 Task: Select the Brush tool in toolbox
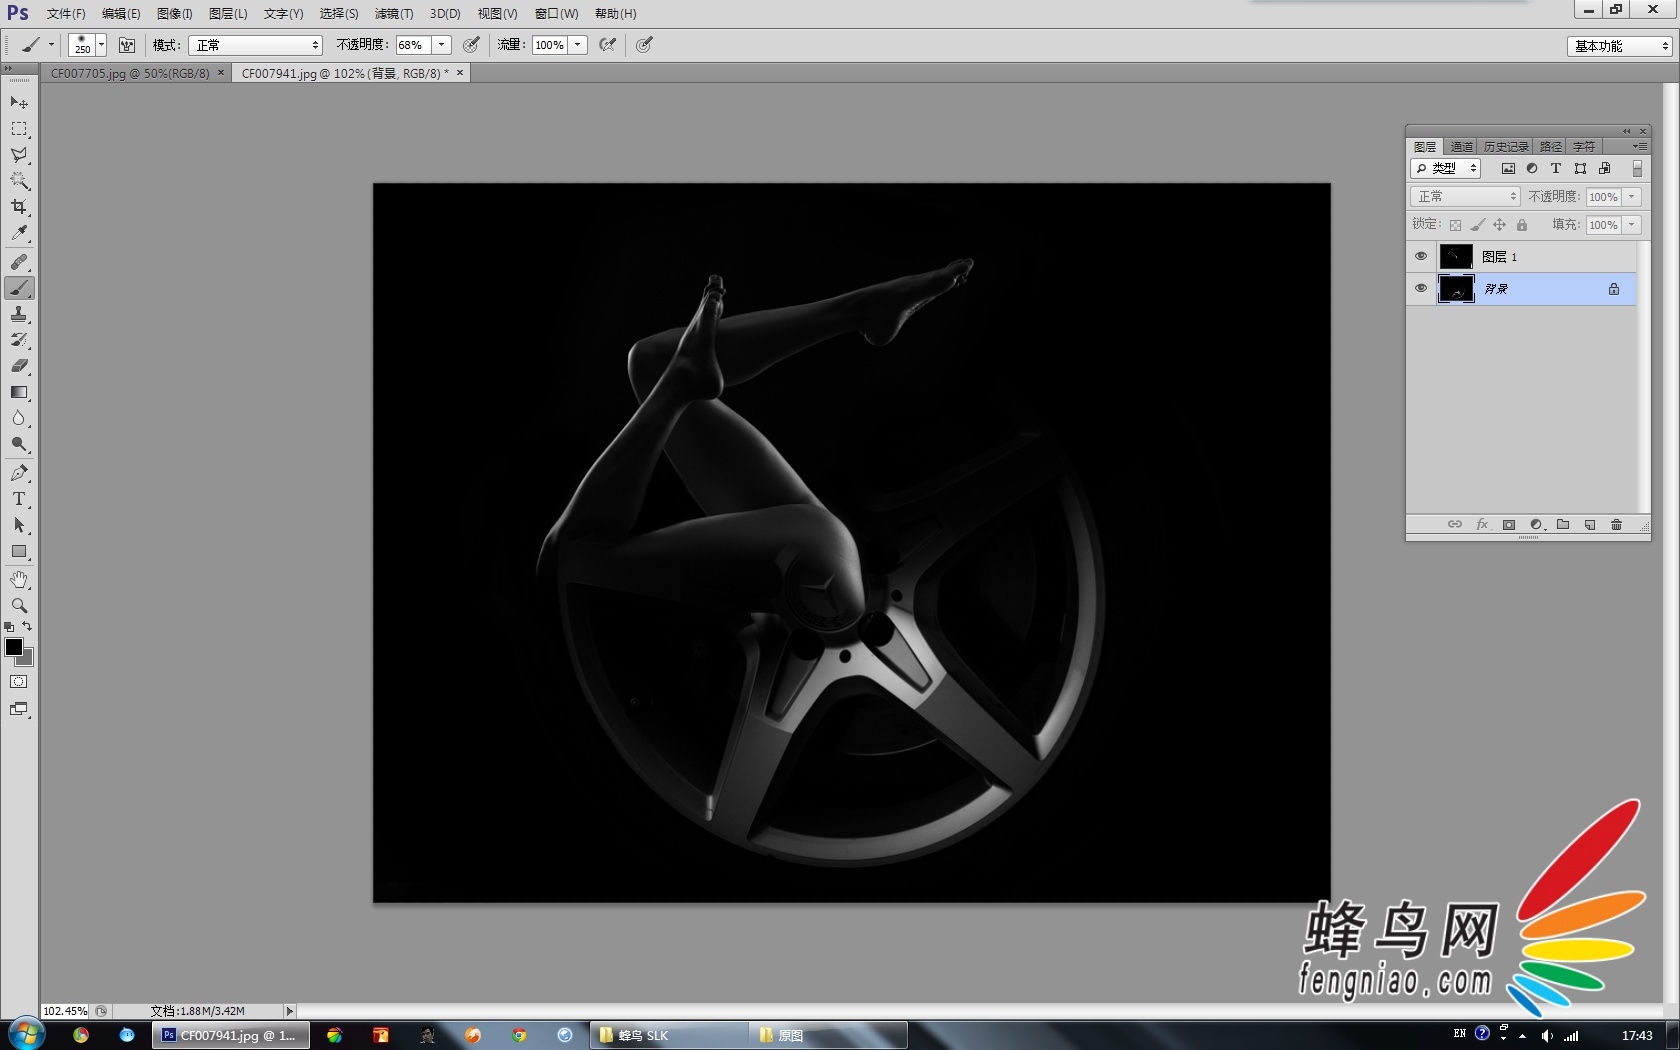pyautogui.click(x=19, y=288)
